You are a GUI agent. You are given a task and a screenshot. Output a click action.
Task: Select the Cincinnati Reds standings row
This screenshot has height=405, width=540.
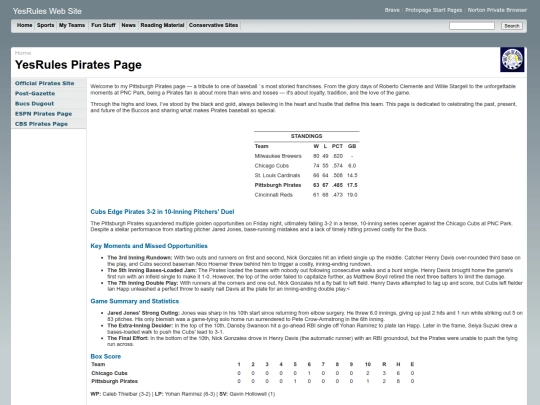[307, 195]
